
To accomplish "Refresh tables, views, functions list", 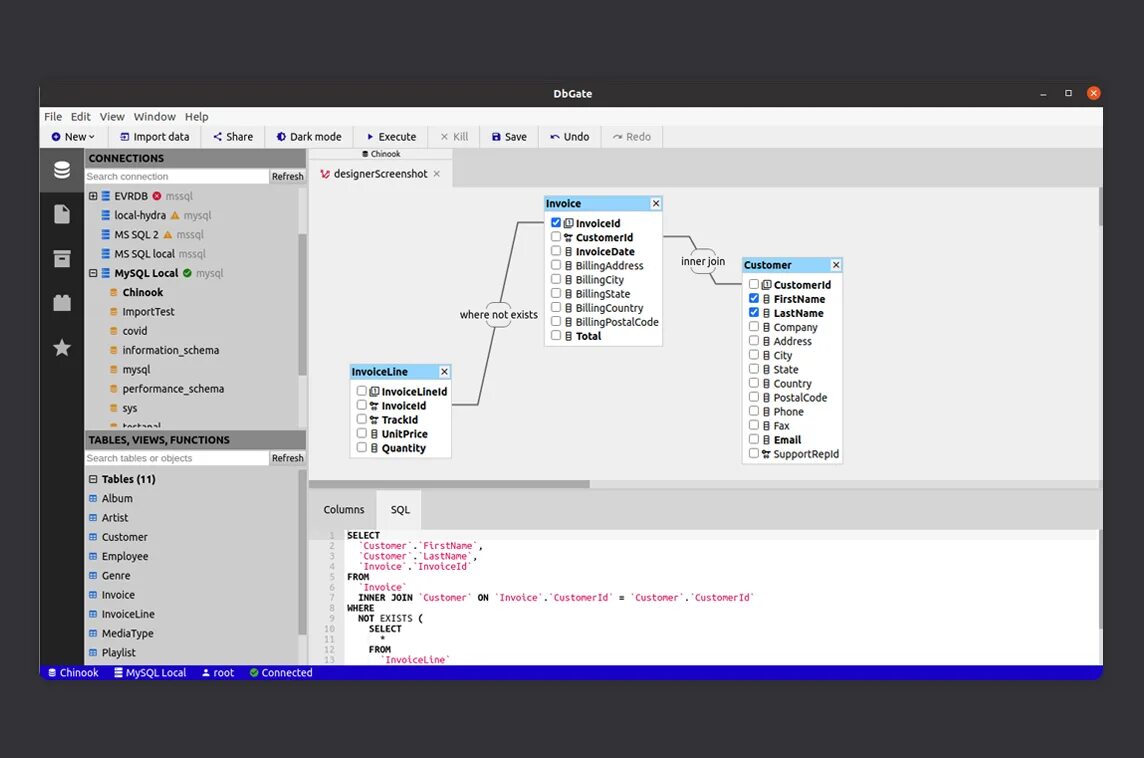I will click(x=287, y=458).
